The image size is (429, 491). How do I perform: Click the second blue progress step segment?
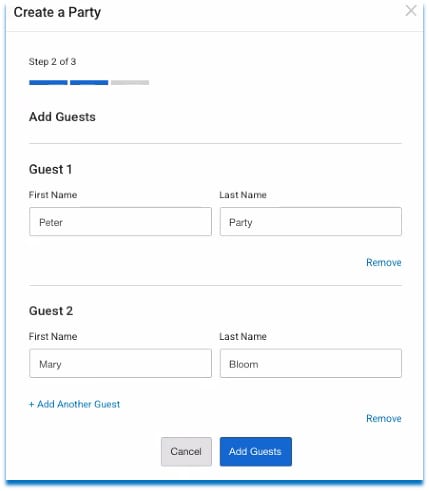[x=89, y=82]
